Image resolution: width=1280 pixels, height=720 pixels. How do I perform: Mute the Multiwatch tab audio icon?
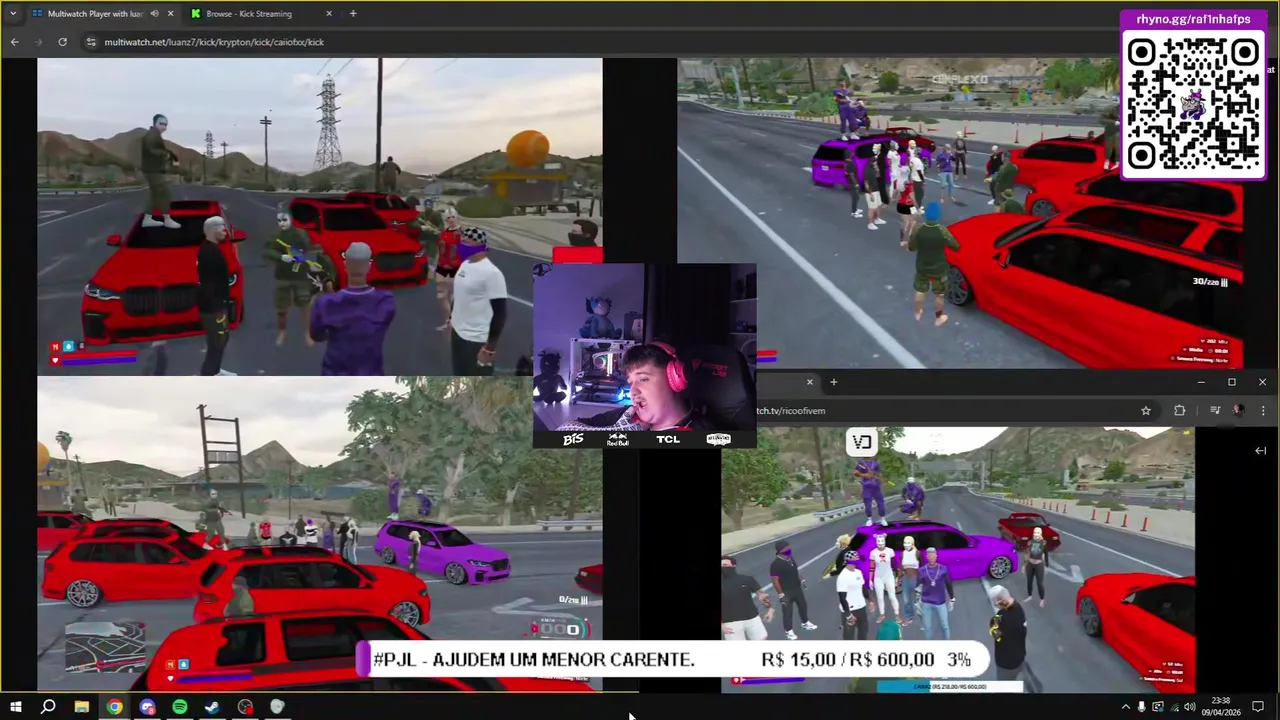pyautogui.click(x=154, y=14)
